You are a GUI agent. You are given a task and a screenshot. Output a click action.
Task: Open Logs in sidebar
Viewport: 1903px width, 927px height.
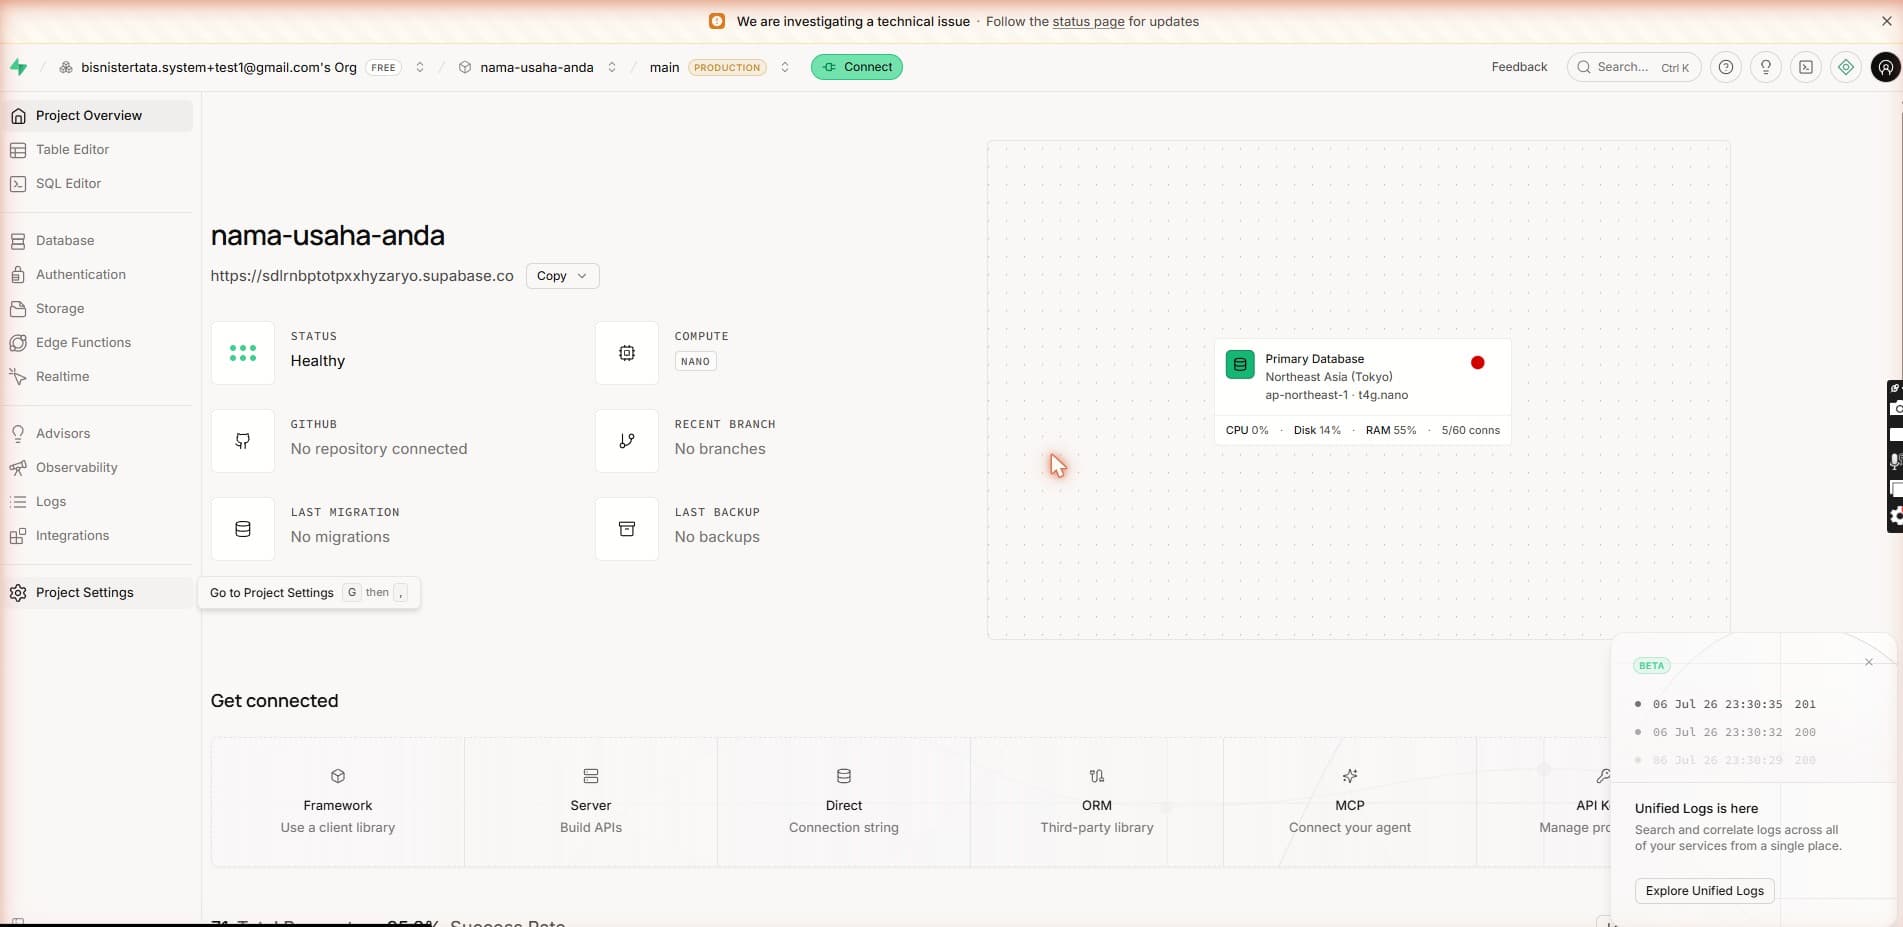pyautogui.click(x=98, y=502)
